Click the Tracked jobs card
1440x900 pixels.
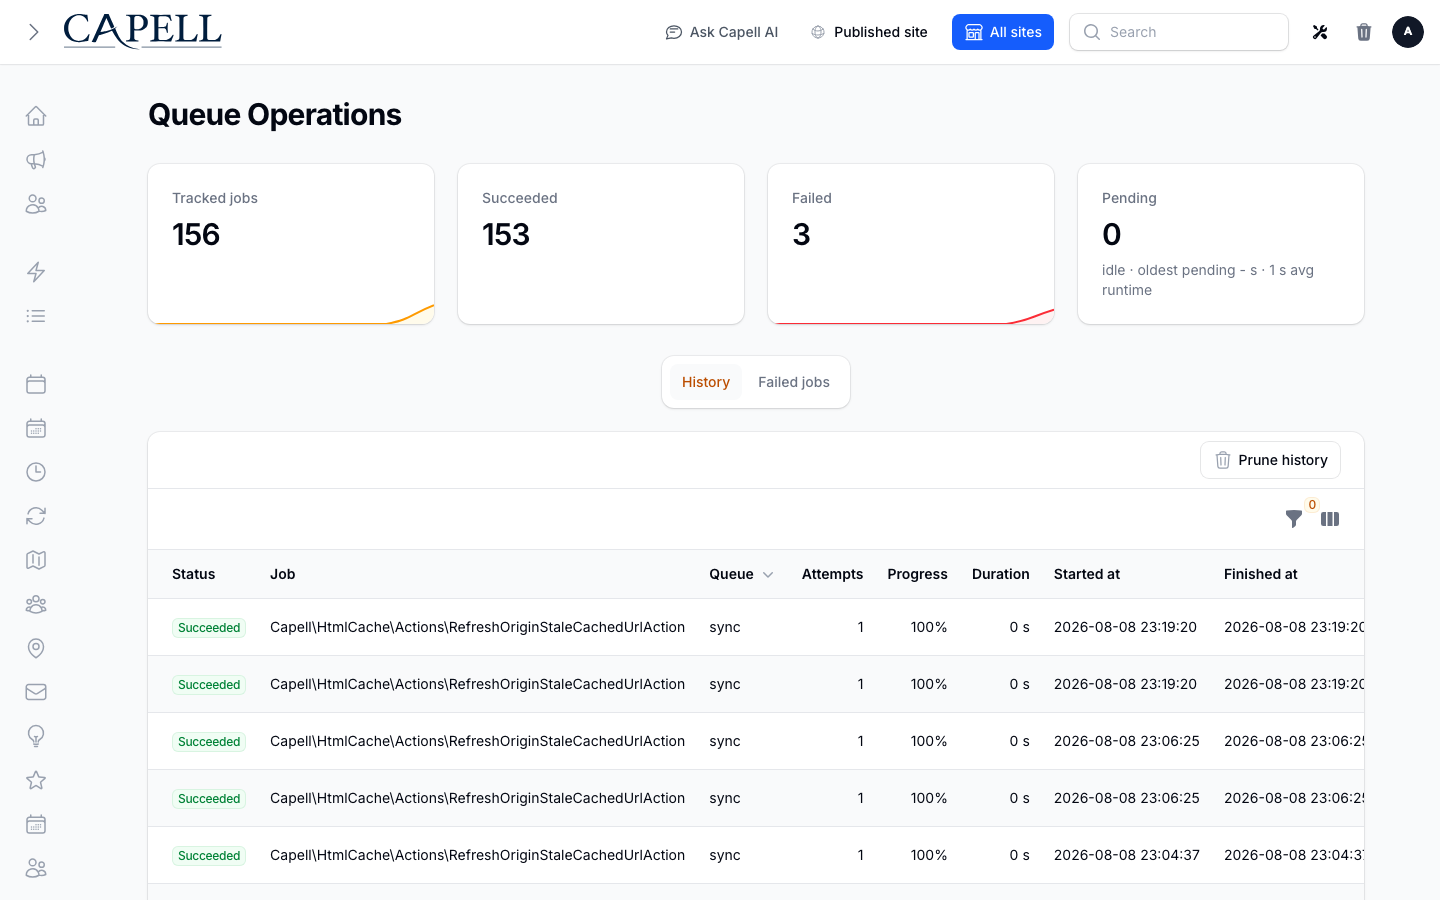click(291, 244)
